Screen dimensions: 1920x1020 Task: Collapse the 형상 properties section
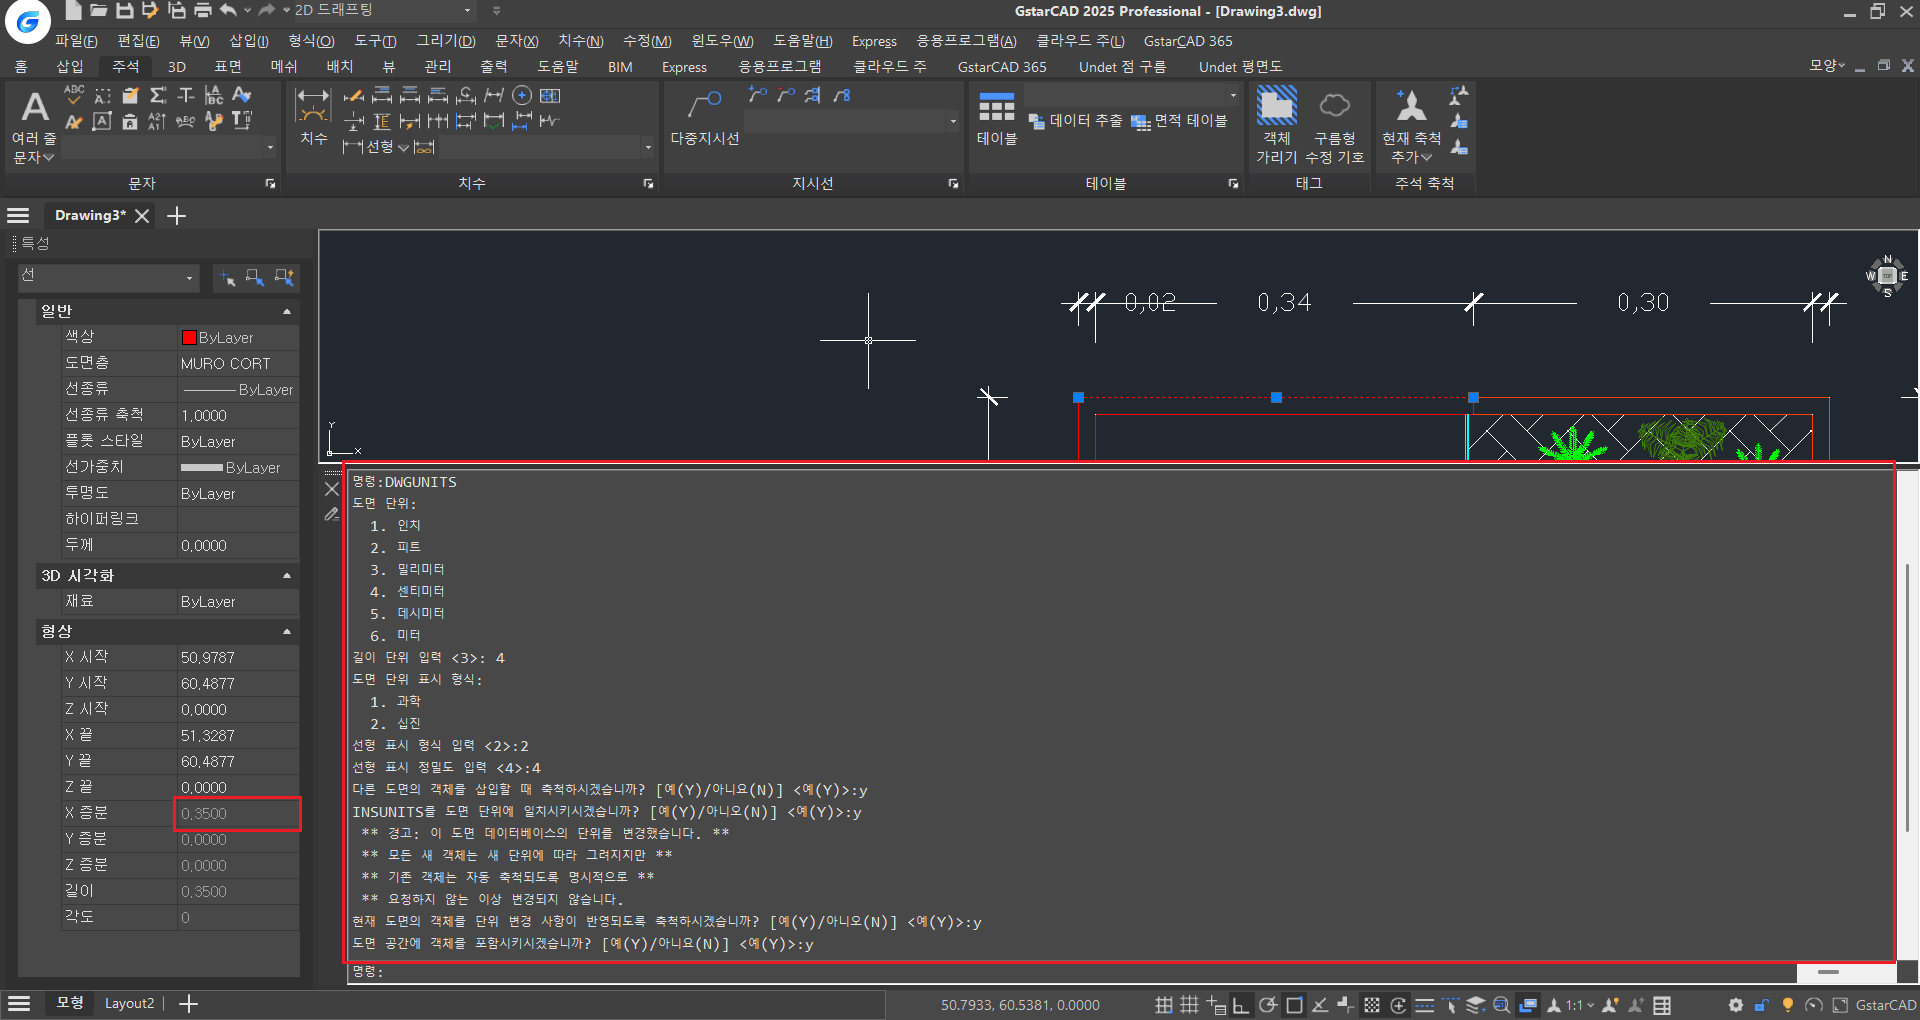(287, 631)
